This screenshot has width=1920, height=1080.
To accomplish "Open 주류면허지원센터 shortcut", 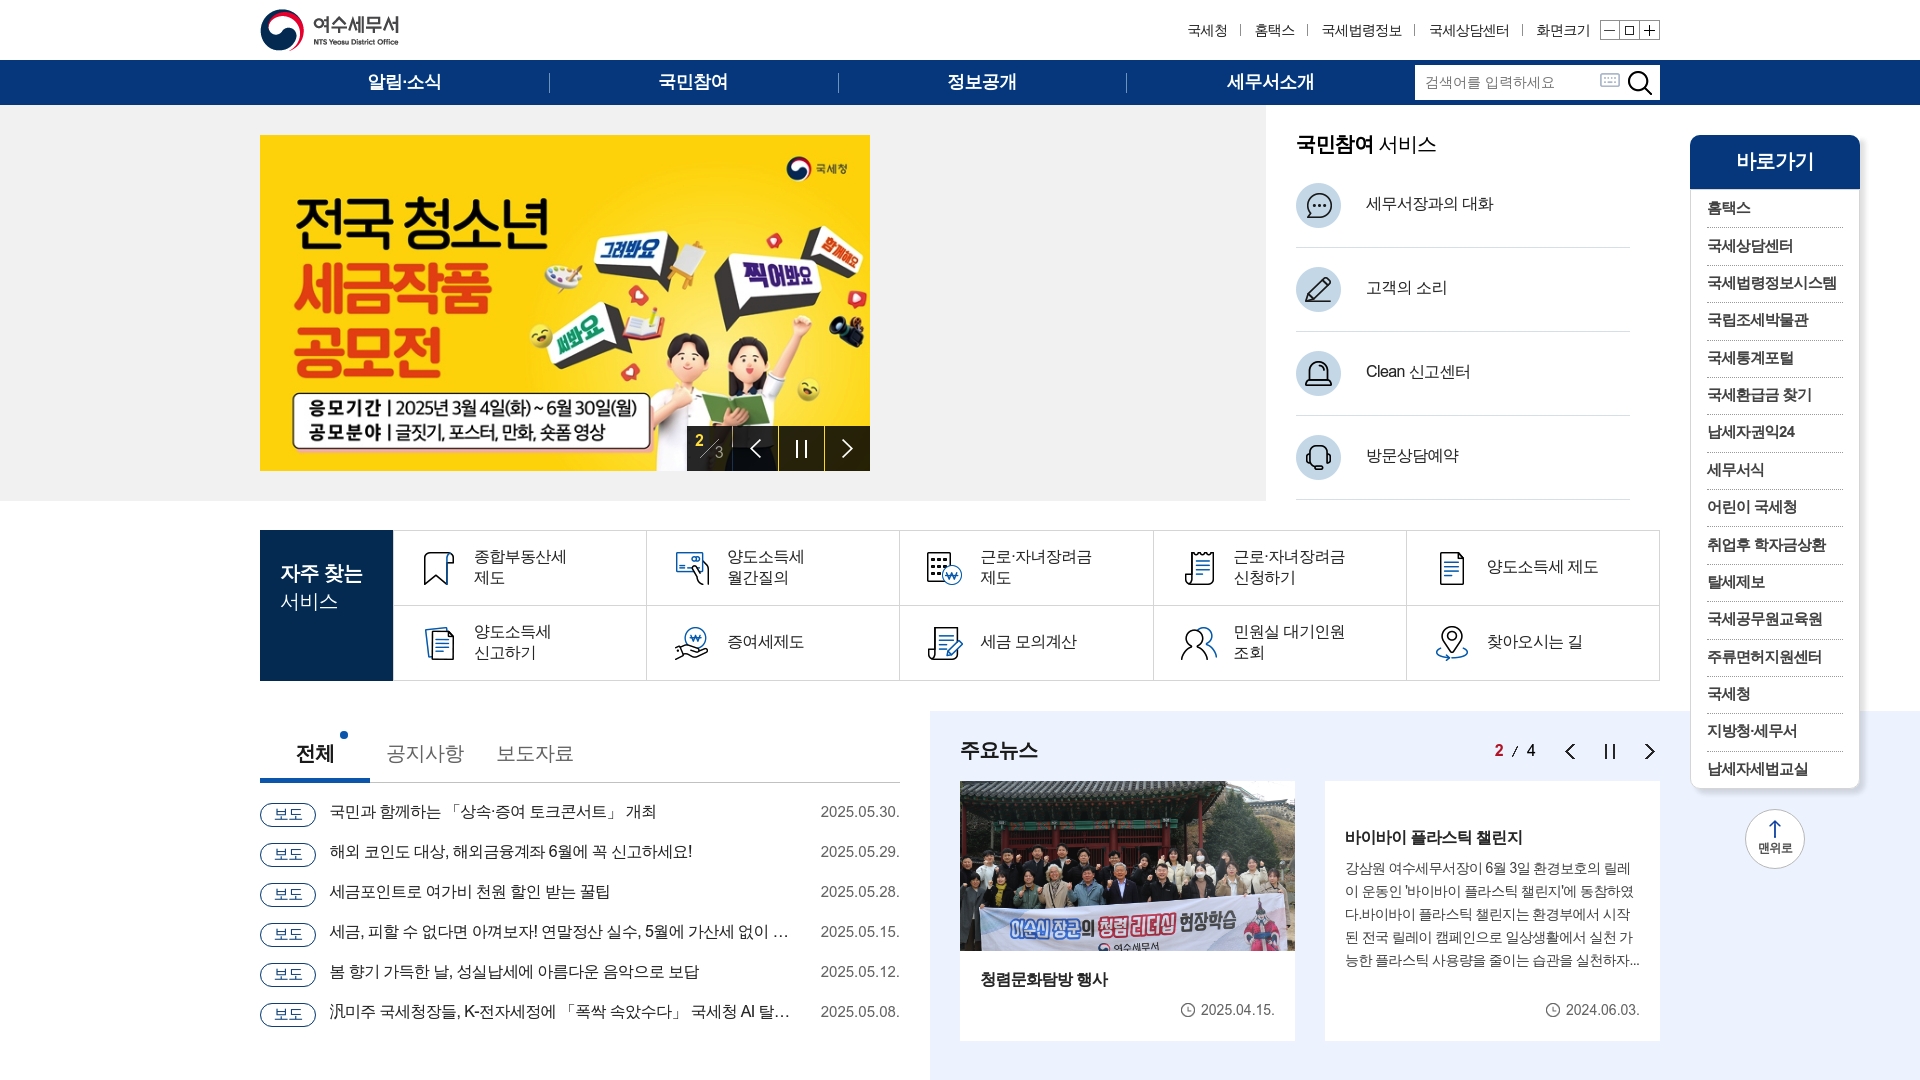I will tap(1764, 657).
